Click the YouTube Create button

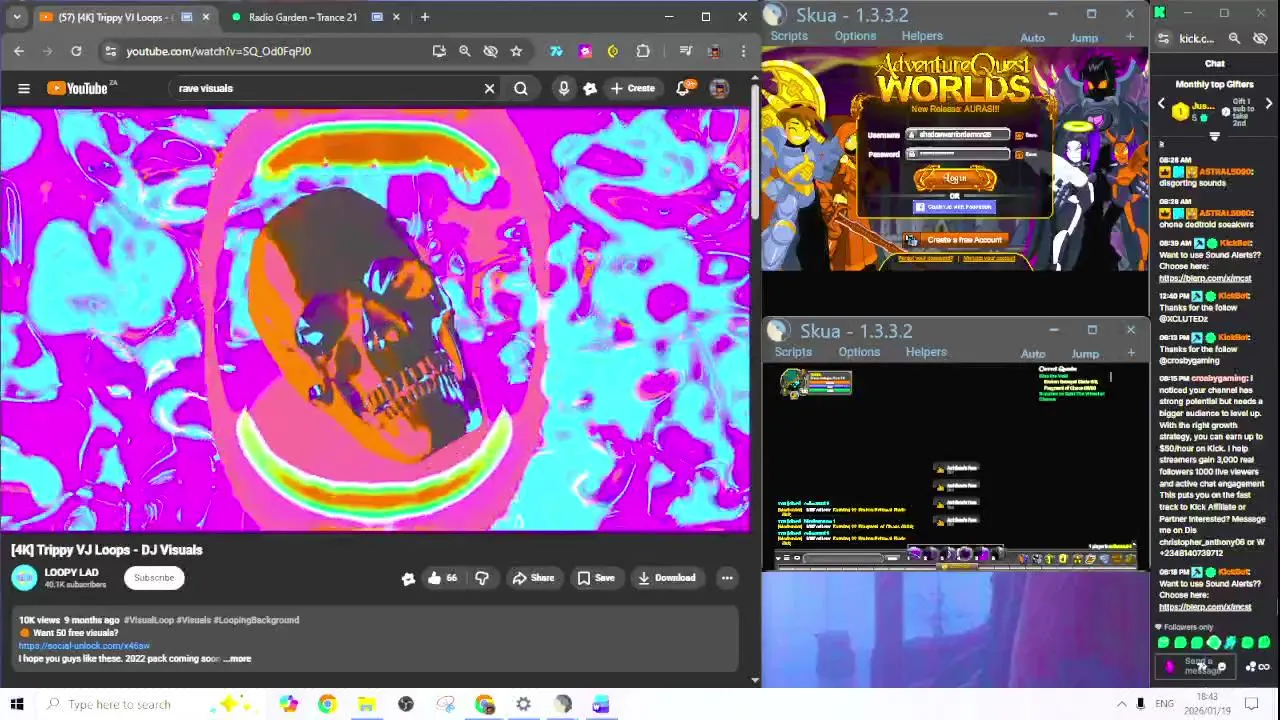(632, 88)
